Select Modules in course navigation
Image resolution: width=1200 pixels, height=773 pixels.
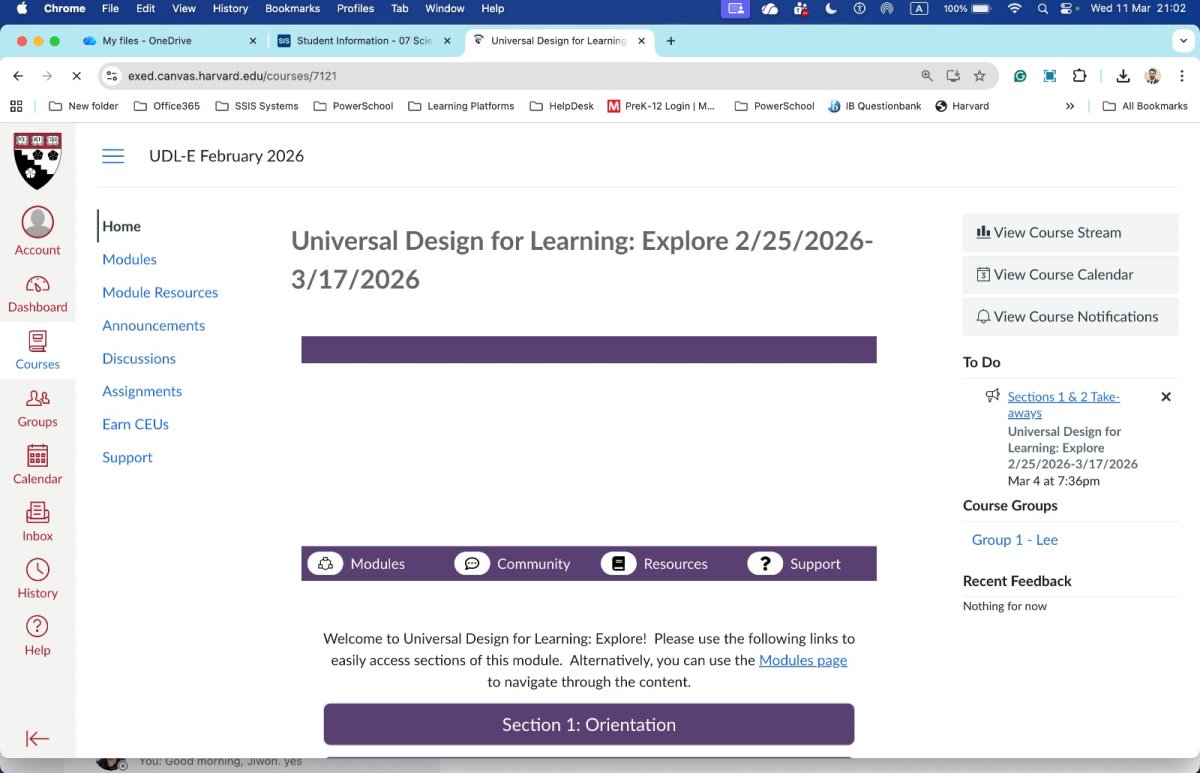(x=129, y=259)
